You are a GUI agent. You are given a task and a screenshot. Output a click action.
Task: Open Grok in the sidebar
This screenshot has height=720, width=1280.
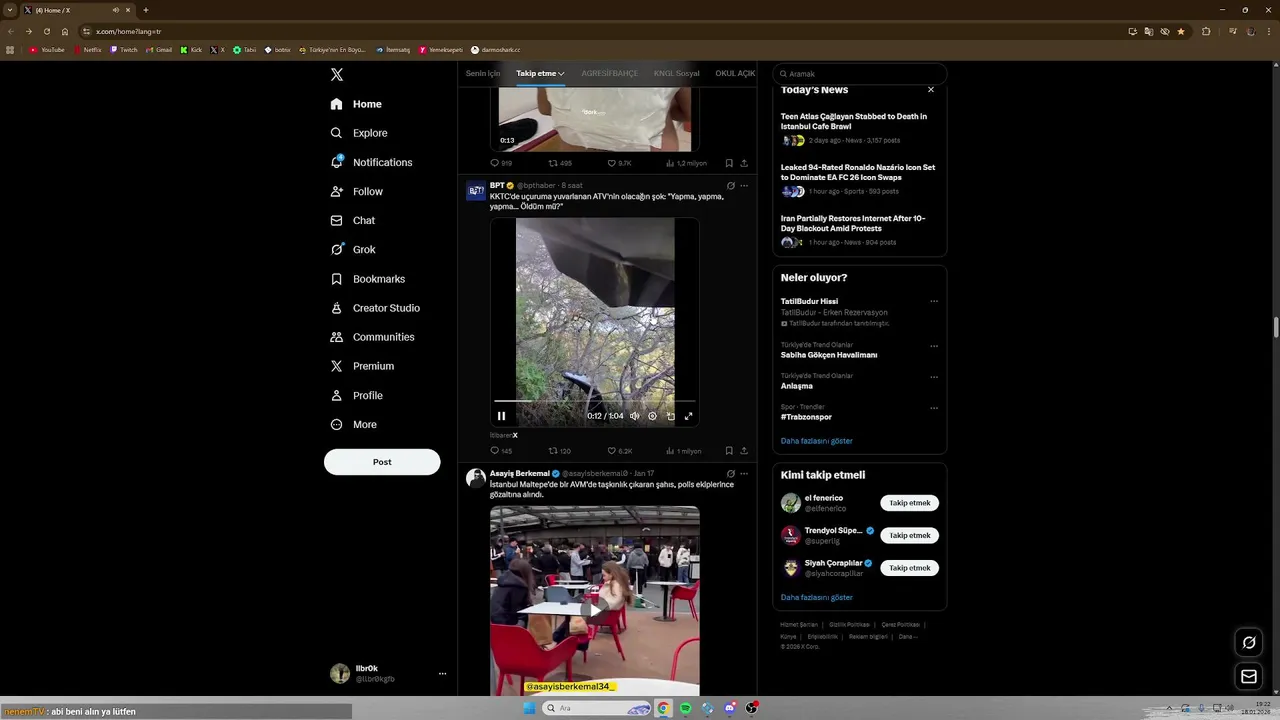(352, 250)
